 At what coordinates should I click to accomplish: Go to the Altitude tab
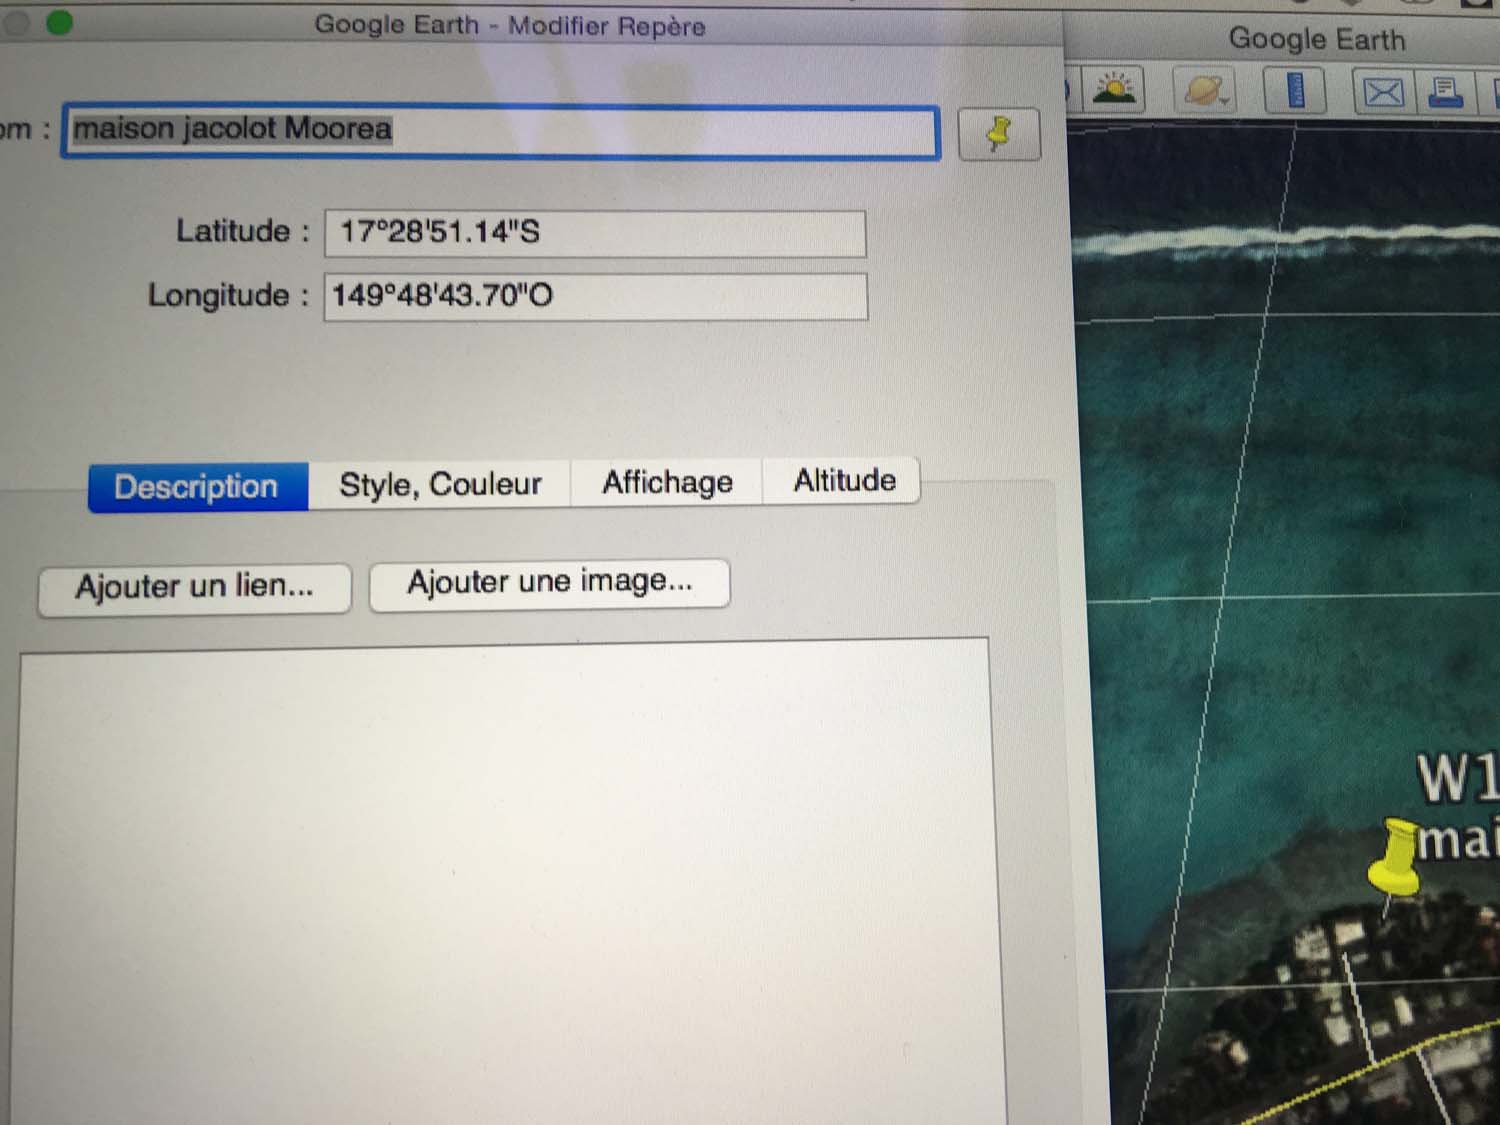[844, 481]
